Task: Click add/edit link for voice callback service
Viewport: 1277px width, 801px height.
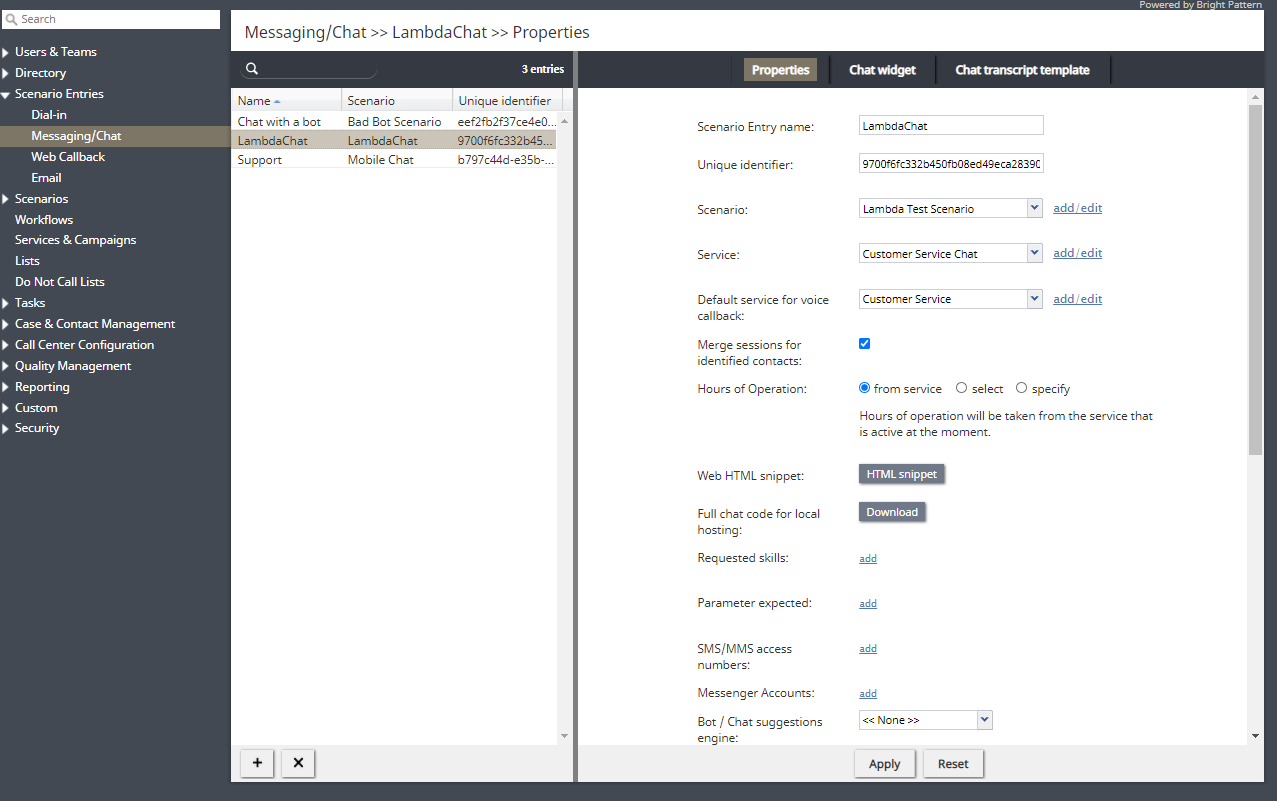Action: [x=1078, y=299]
